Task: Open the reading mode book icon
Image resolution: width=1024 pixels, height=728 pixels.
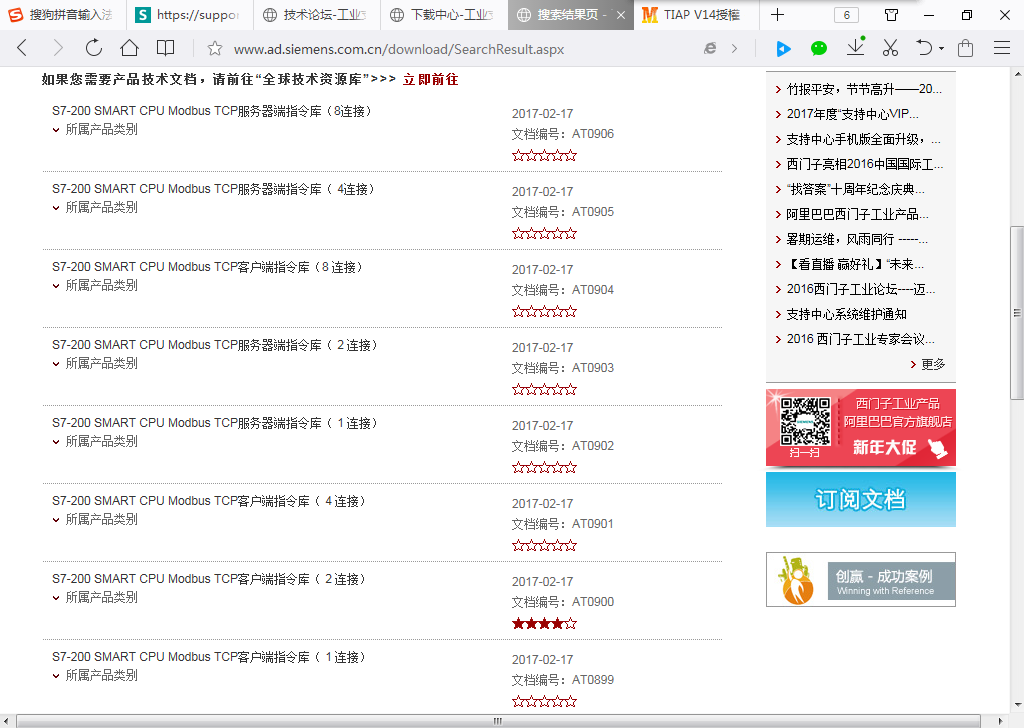Action: point(166,48)
